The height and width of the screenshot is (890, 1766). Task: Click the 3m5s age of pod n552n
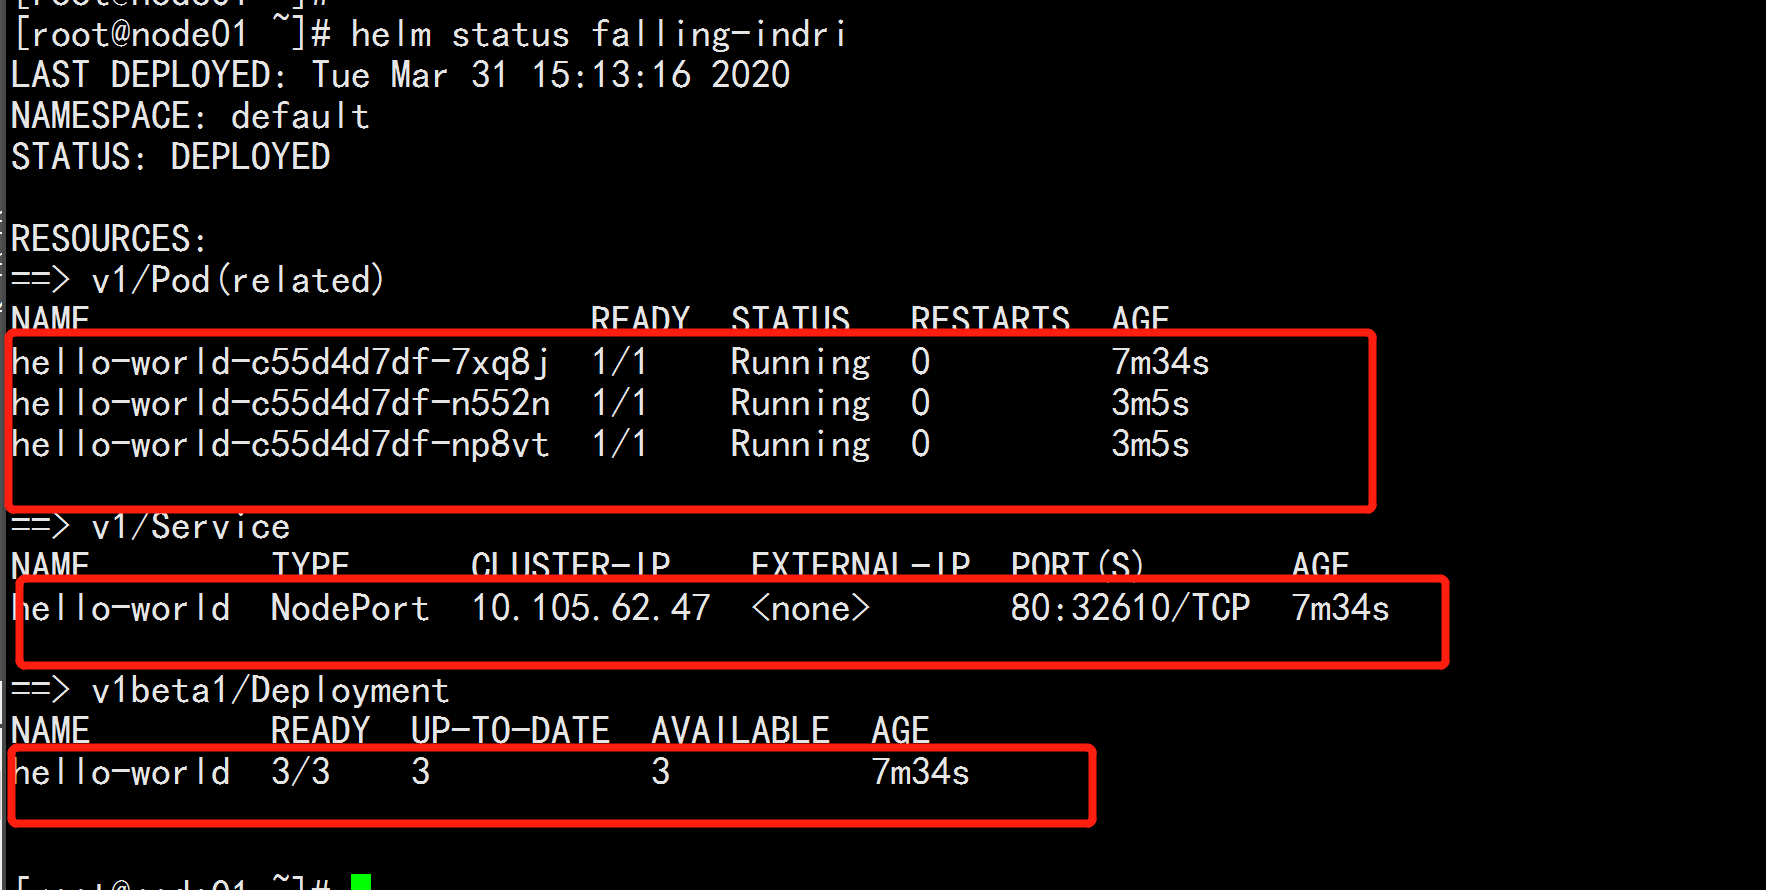pos(1150,403)
